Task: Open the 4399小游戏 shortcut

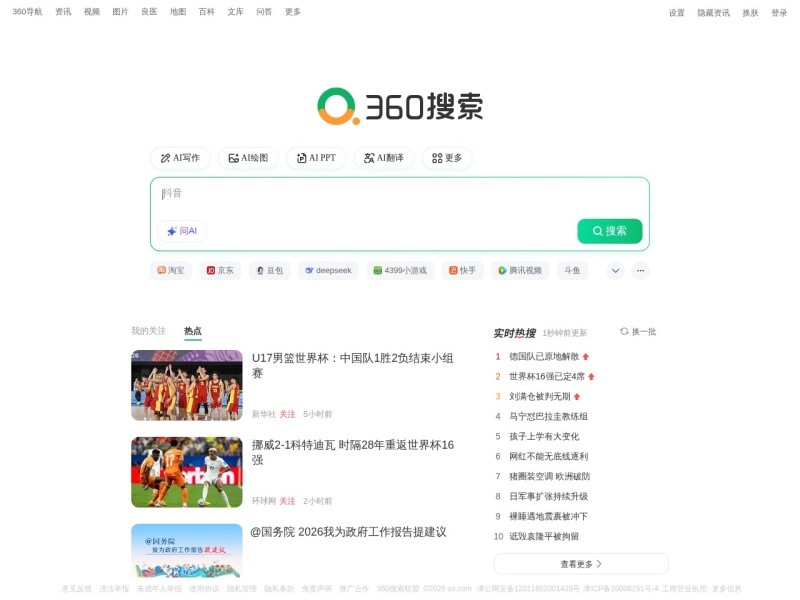Action: click(x=400, y=270)
